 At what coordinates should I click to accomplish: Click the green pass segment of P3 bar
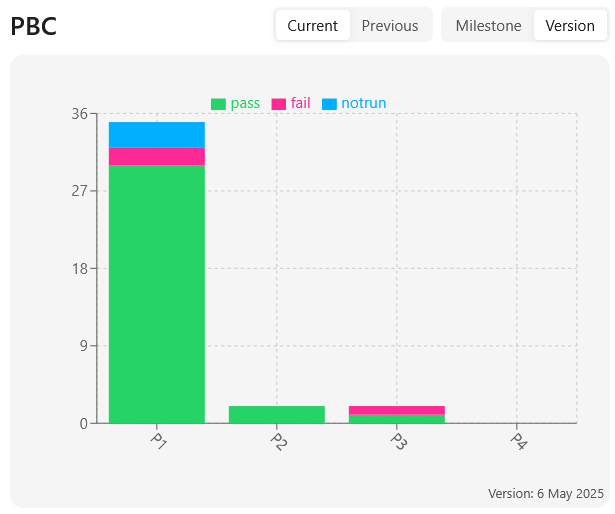click(397, 419)
